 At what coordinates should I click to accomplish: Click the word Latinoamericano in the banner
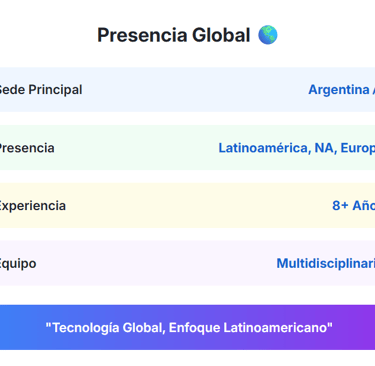coord(278,328)
